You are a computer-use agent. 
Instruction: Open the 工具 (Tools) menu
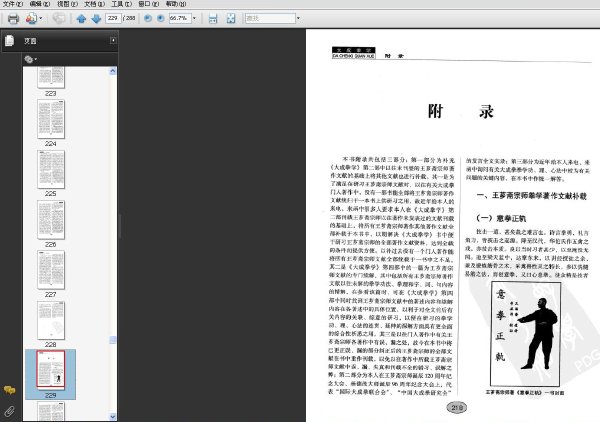(121, 4)
